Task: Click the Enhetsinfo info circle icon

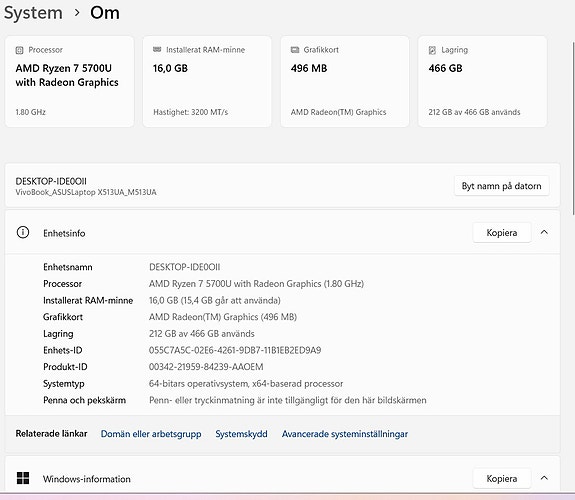Action: coord(23,232)
